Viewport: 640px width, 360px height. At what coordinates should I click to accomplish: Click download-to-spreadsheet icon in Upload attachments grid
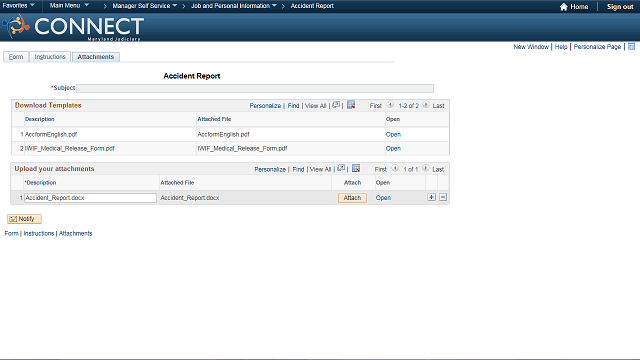click(x=356, y=168)
